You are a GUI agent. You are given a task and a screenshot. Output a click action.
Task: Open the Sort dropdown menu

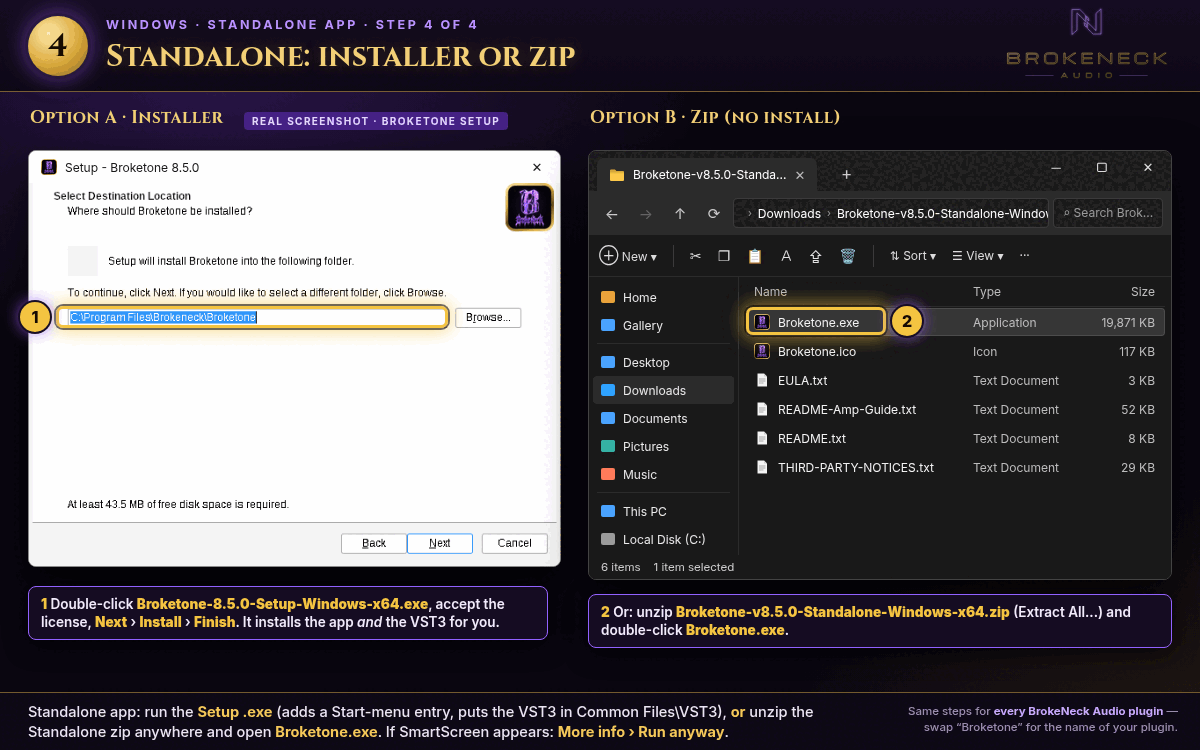coord(912,256)
